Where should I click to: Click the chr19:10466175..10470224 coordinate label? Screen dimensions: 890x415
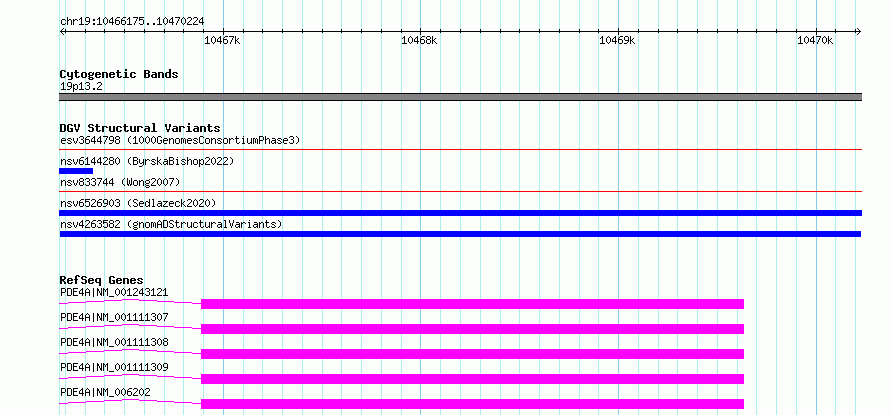click(x=132, y=22)
